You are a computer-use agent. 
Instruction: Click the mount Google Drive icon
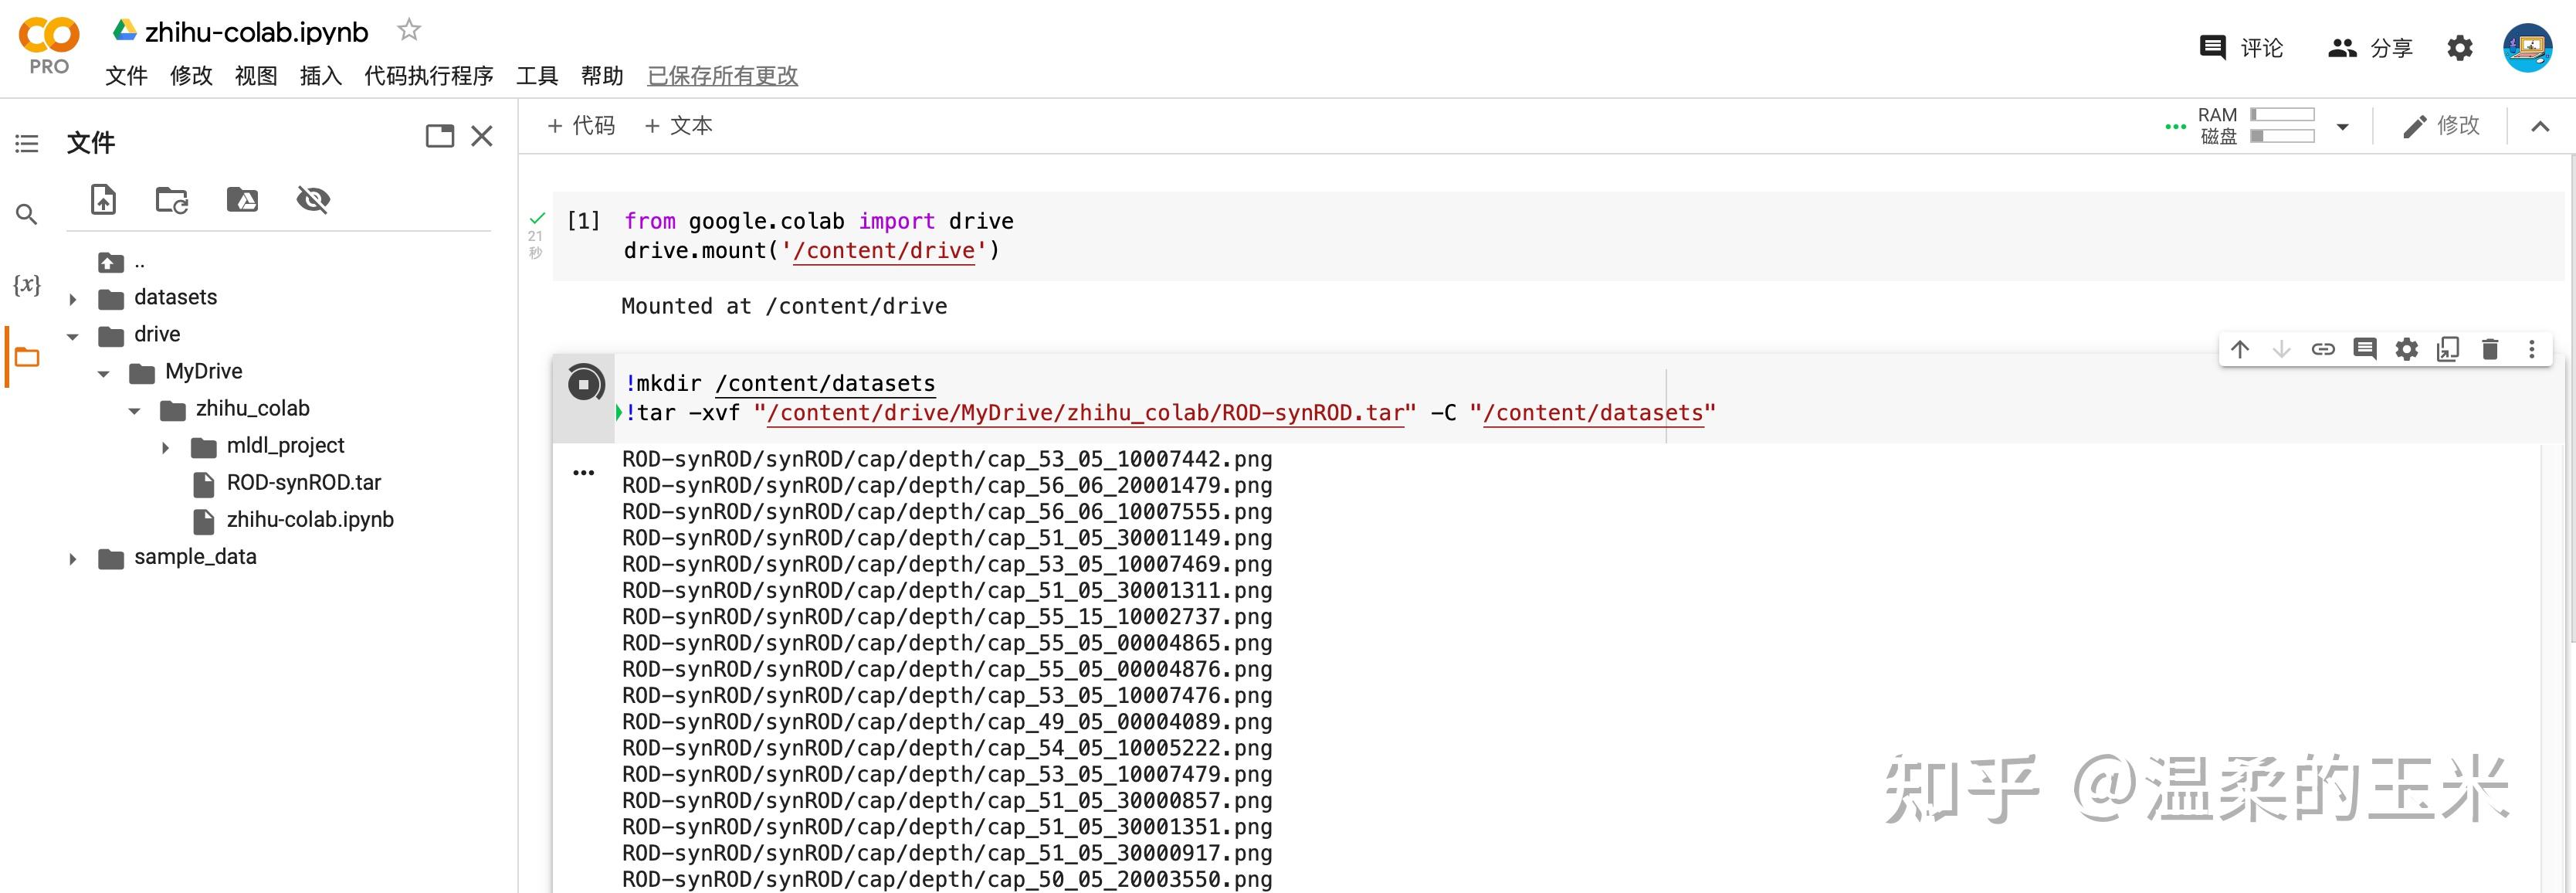coord(242,200)
